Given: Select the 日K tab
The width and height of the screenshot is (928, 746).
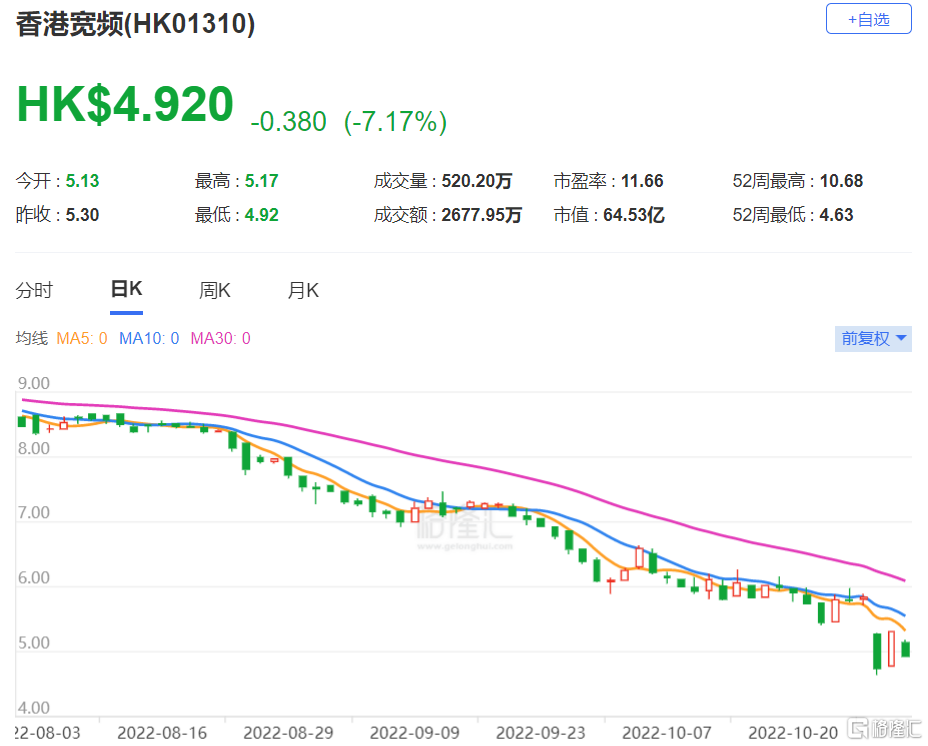Looking at the screenshot, I should pos(127,290).
